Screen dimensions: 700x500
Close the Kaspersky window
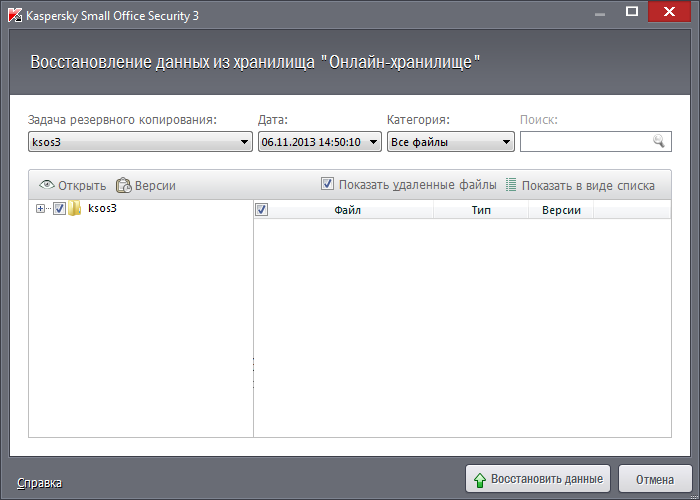pyautogui.click(x=669, y=12)
